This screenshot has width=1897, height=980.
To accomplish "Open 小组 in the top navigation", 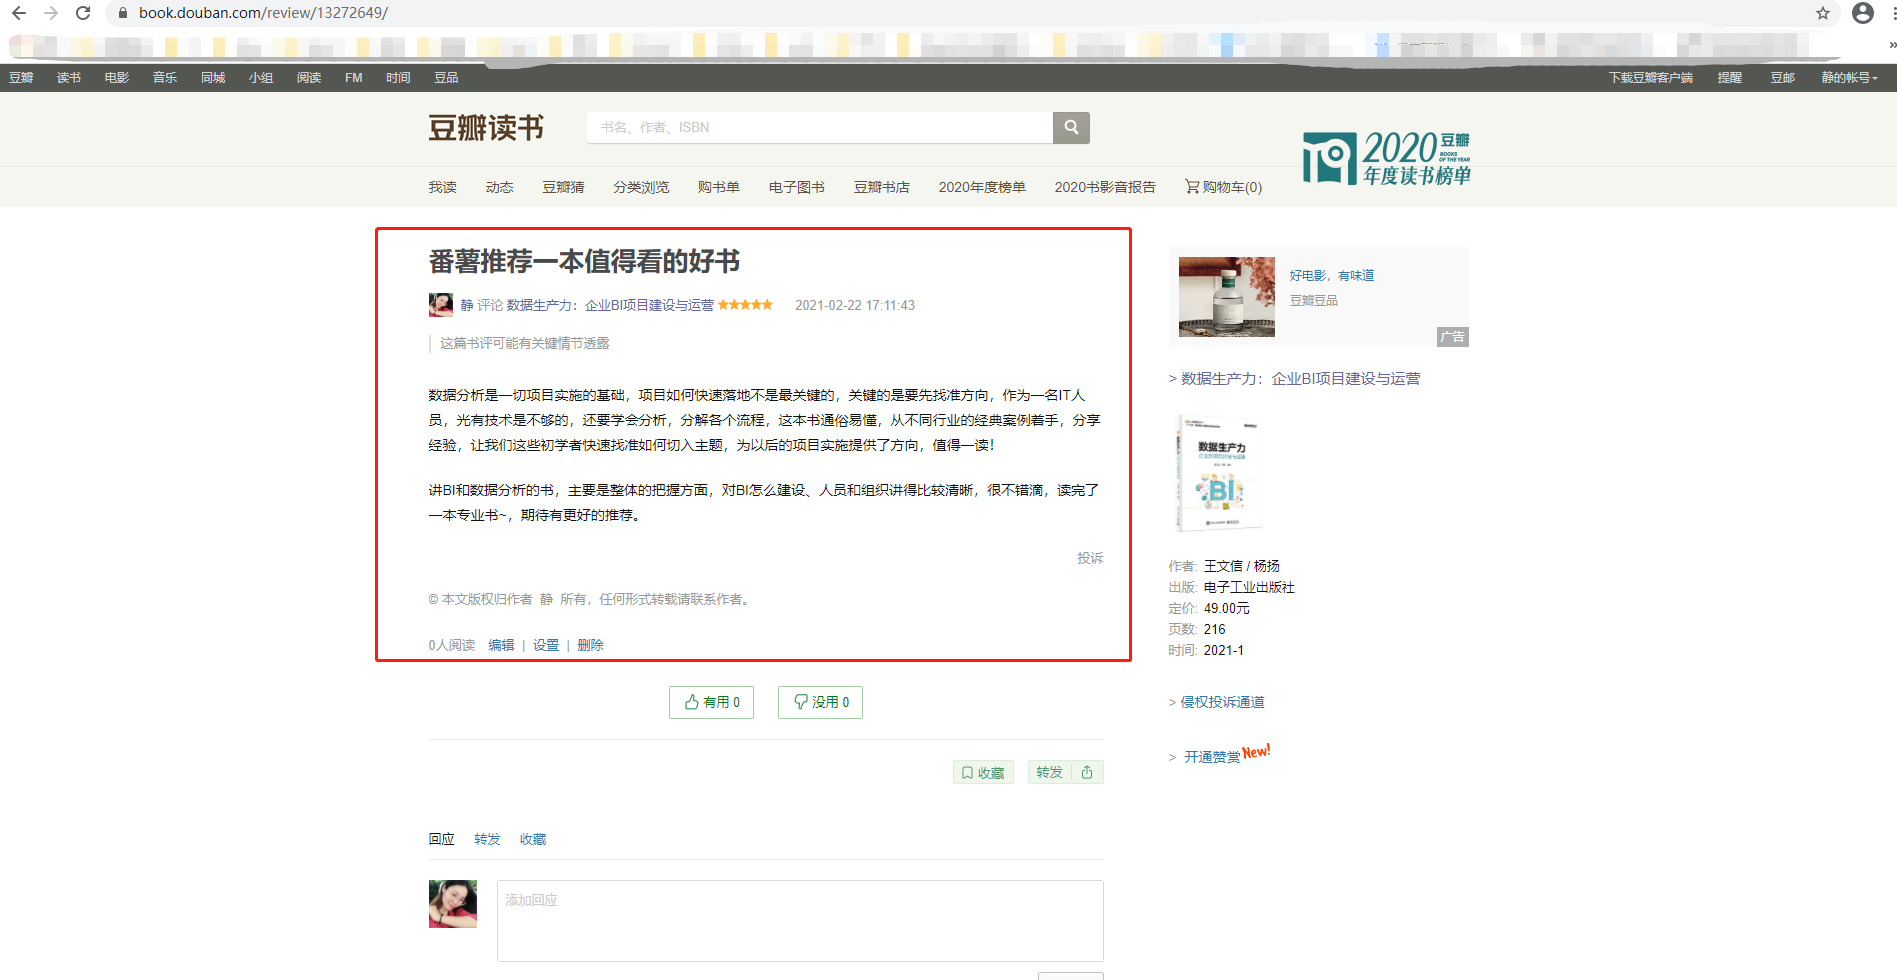I will pyautogui.click(x=261, y=78).
